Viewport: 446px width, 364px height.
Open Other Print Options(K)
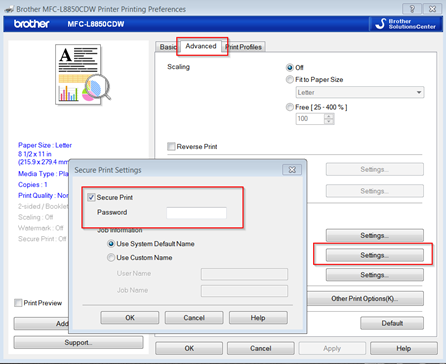pos(365,299)
